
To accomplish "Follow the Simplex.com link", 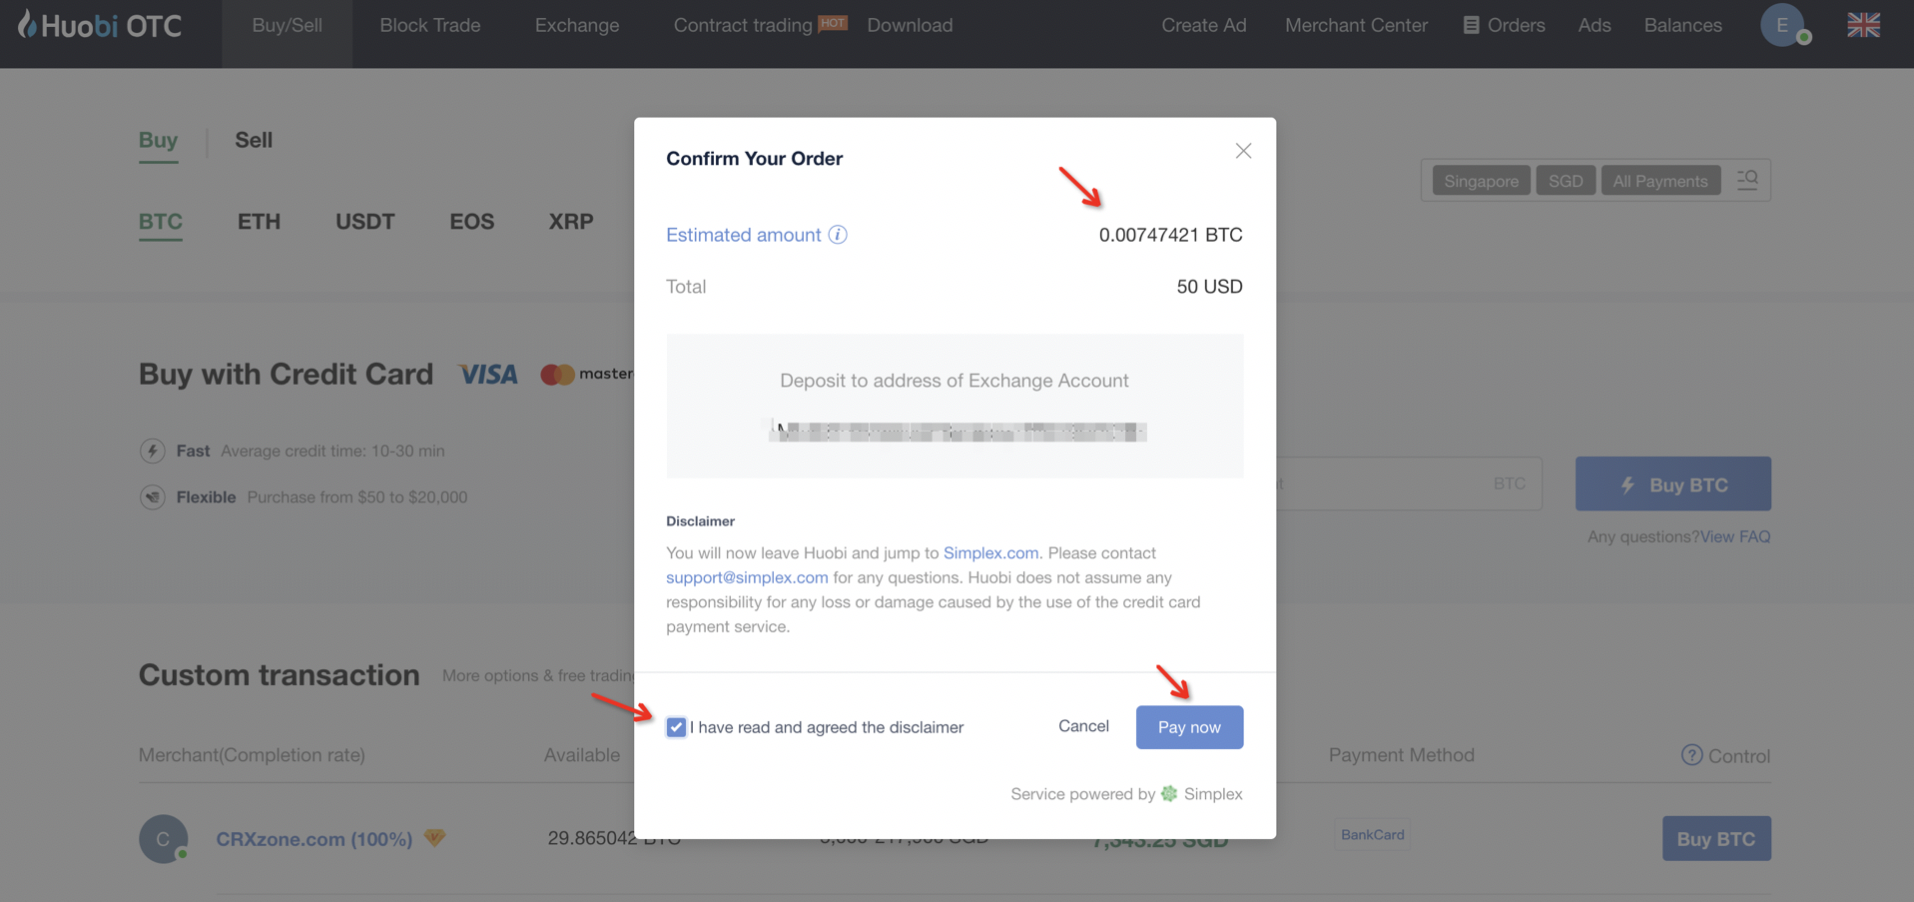I will point(991,553).
